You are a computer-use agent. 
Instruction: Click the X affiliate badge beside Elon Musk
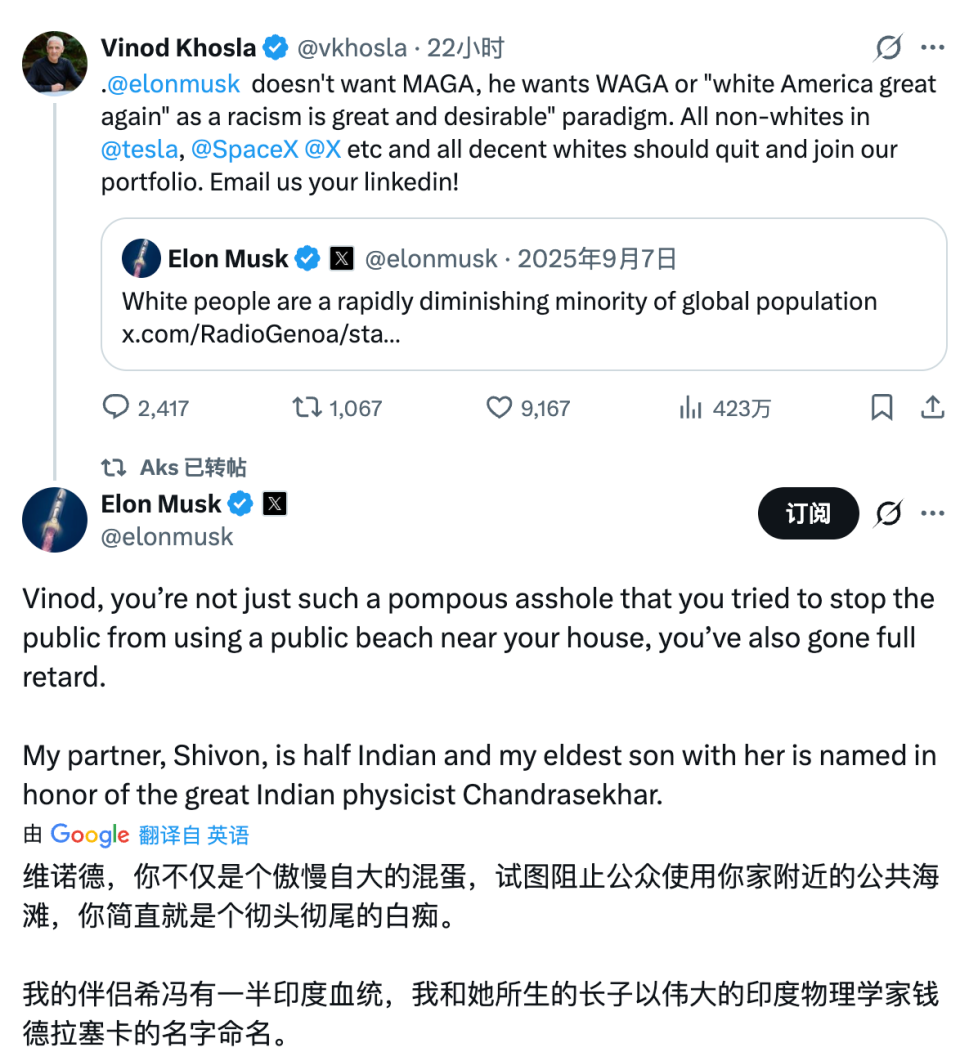tap(272, 504)
